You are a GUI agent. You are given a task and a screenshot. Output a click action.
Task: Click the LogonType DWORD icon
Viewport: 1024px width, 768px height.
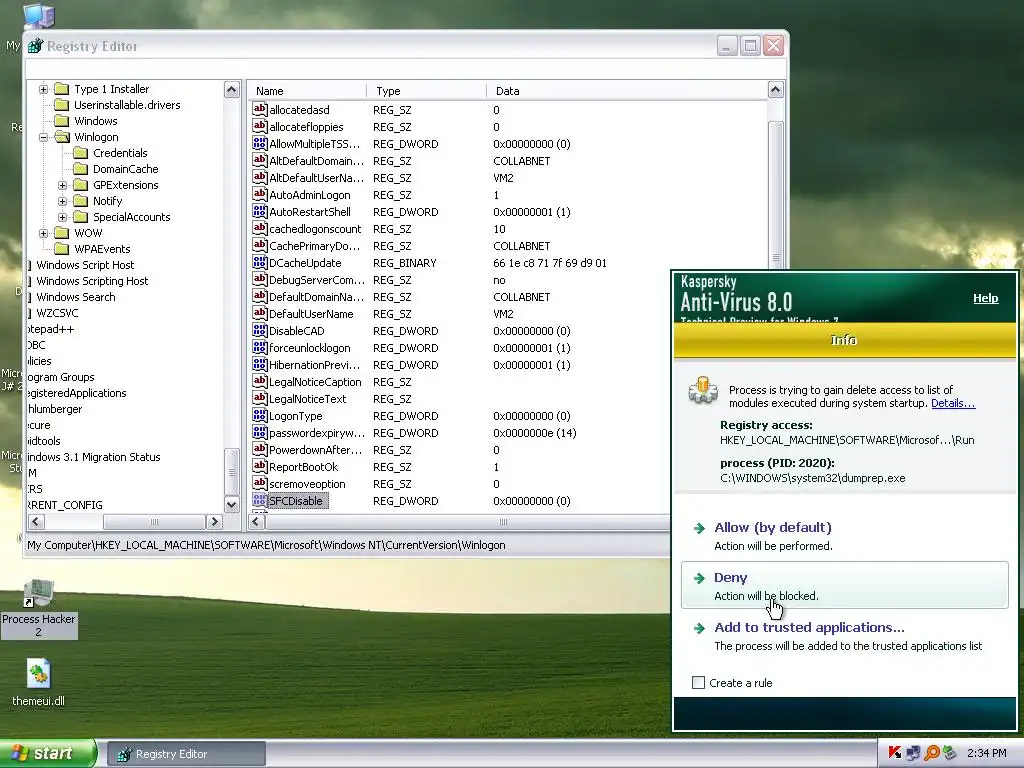(x=259, y=415)
